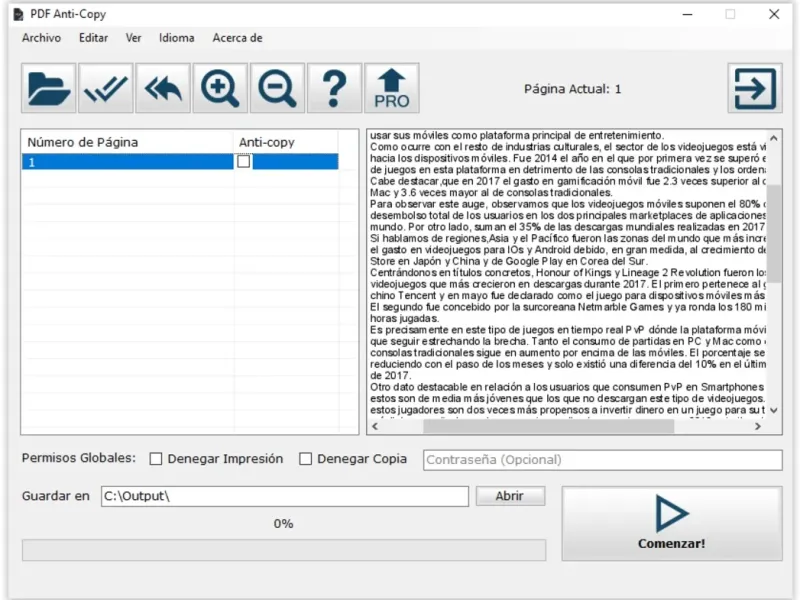This screenshot has height=600, width=800.
Task: Click the Contraseña (Opcional) password field
Action: (603, 460)
